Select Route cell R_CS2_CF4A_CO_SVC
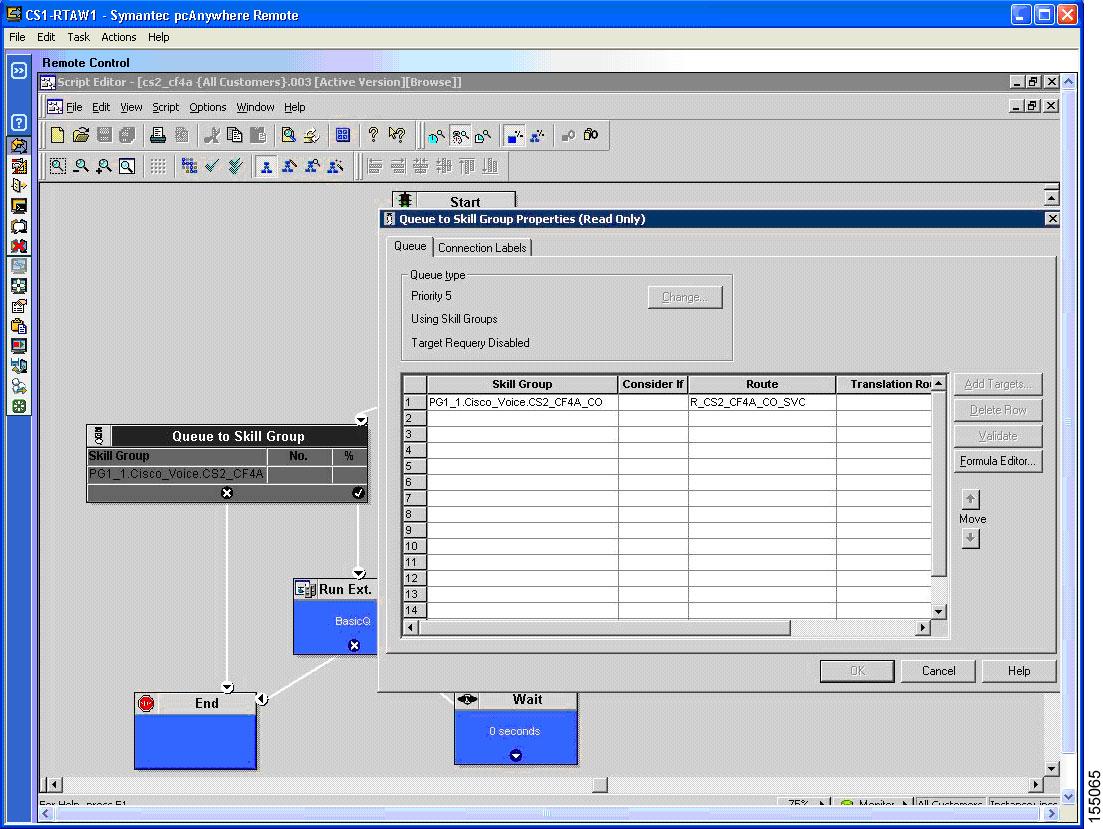 pos(762,402)
